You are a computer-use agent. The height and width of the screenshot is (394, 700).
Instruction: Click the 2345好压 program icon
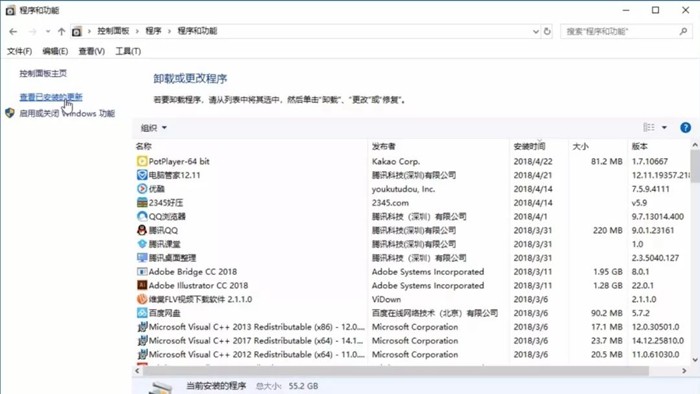(142, 203)
